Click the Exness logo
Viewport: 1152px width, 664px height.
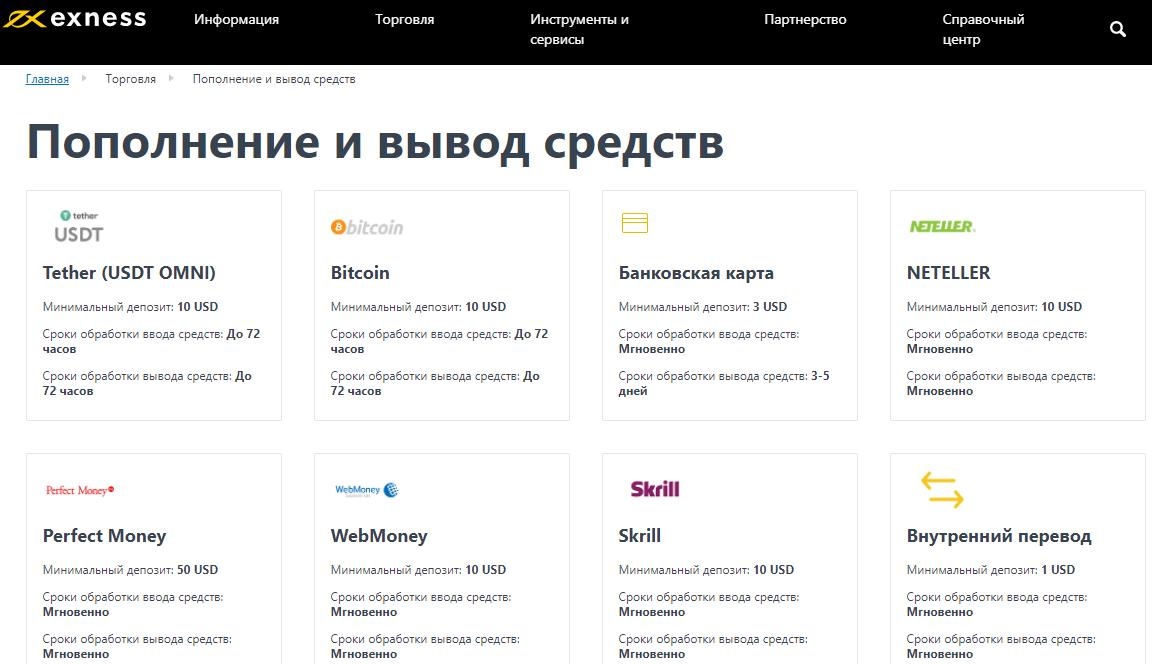click(74, 18)
